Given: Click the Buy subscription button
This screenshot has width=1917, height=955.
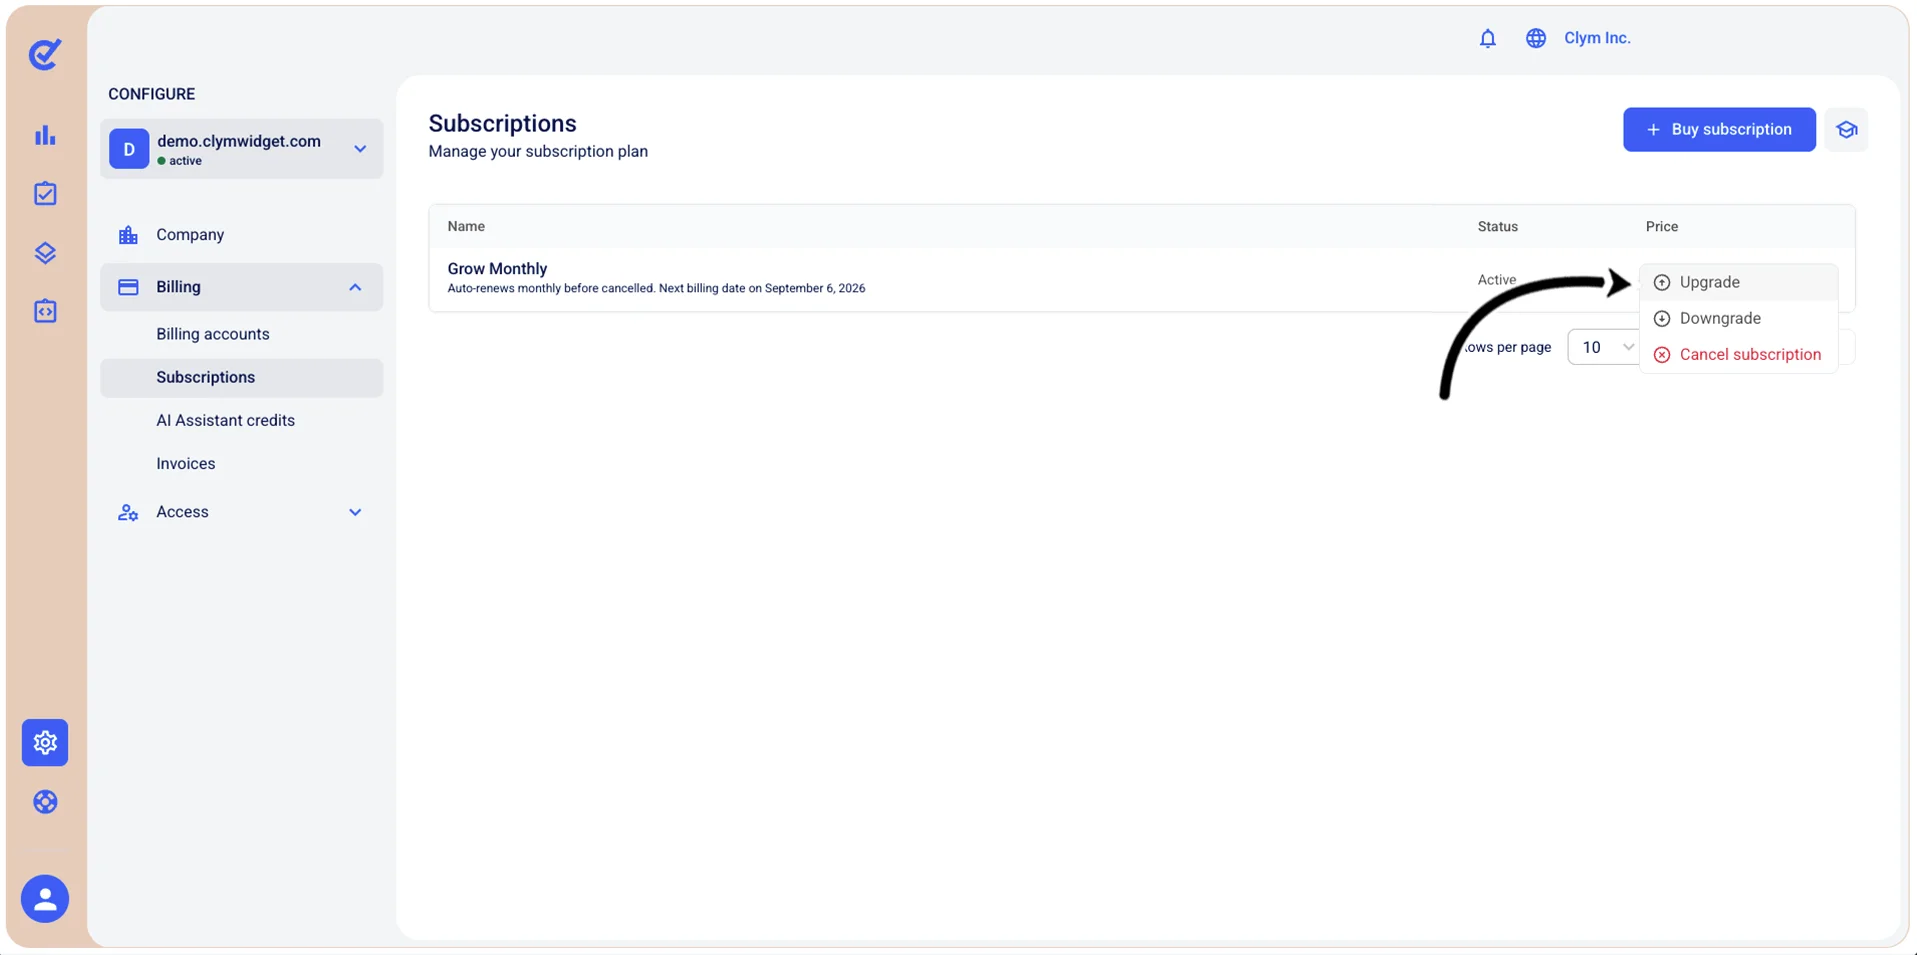Looking at the screenshot, I should tap(1719, 130).
